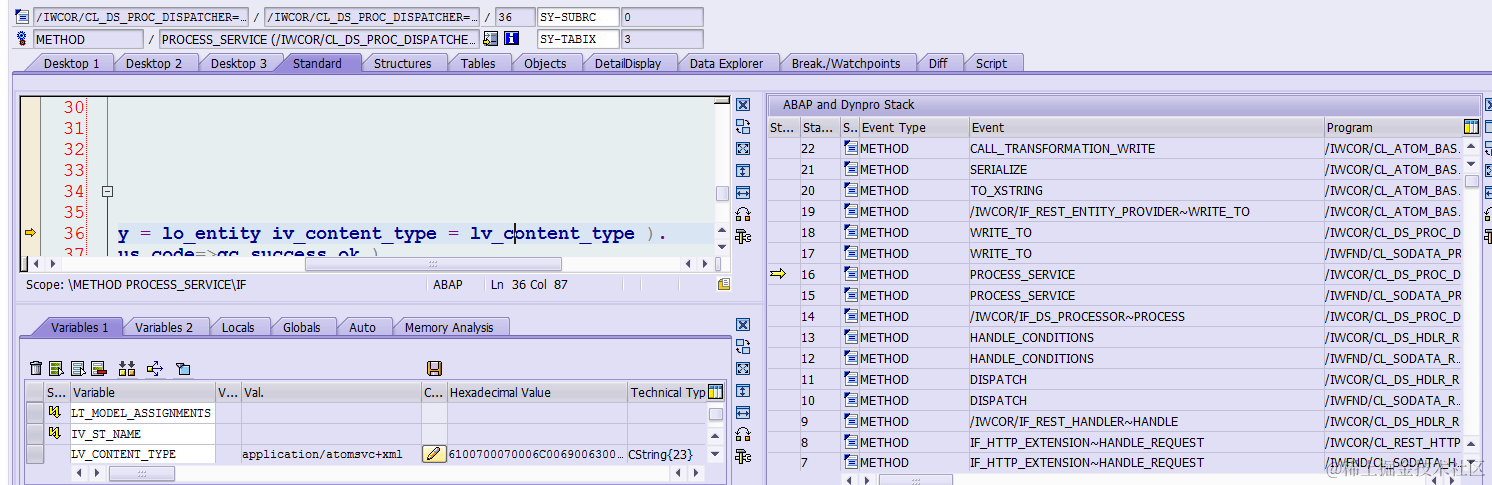Collapse code block at line 34
The height and width of the screenshot is (485, 1492).
[107, 191]
